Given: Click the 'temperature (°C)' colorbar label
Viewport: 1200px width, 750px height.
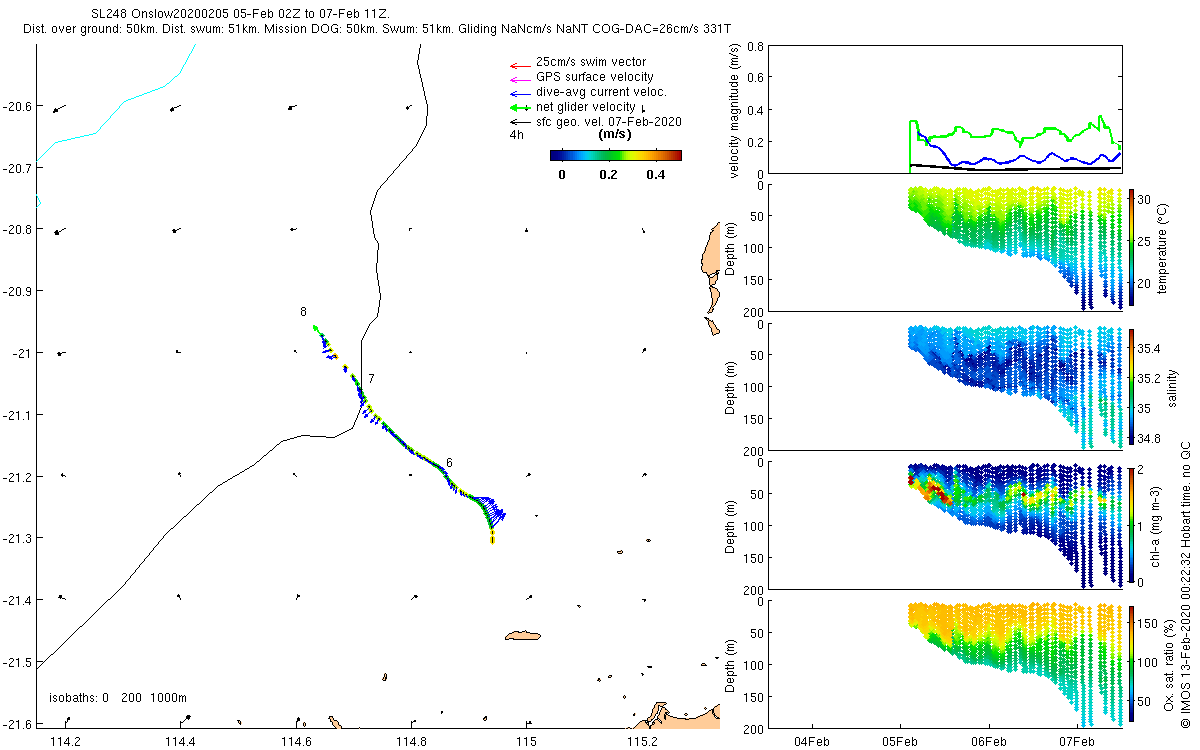Looking at the screenshot, I should (1163, 248).
